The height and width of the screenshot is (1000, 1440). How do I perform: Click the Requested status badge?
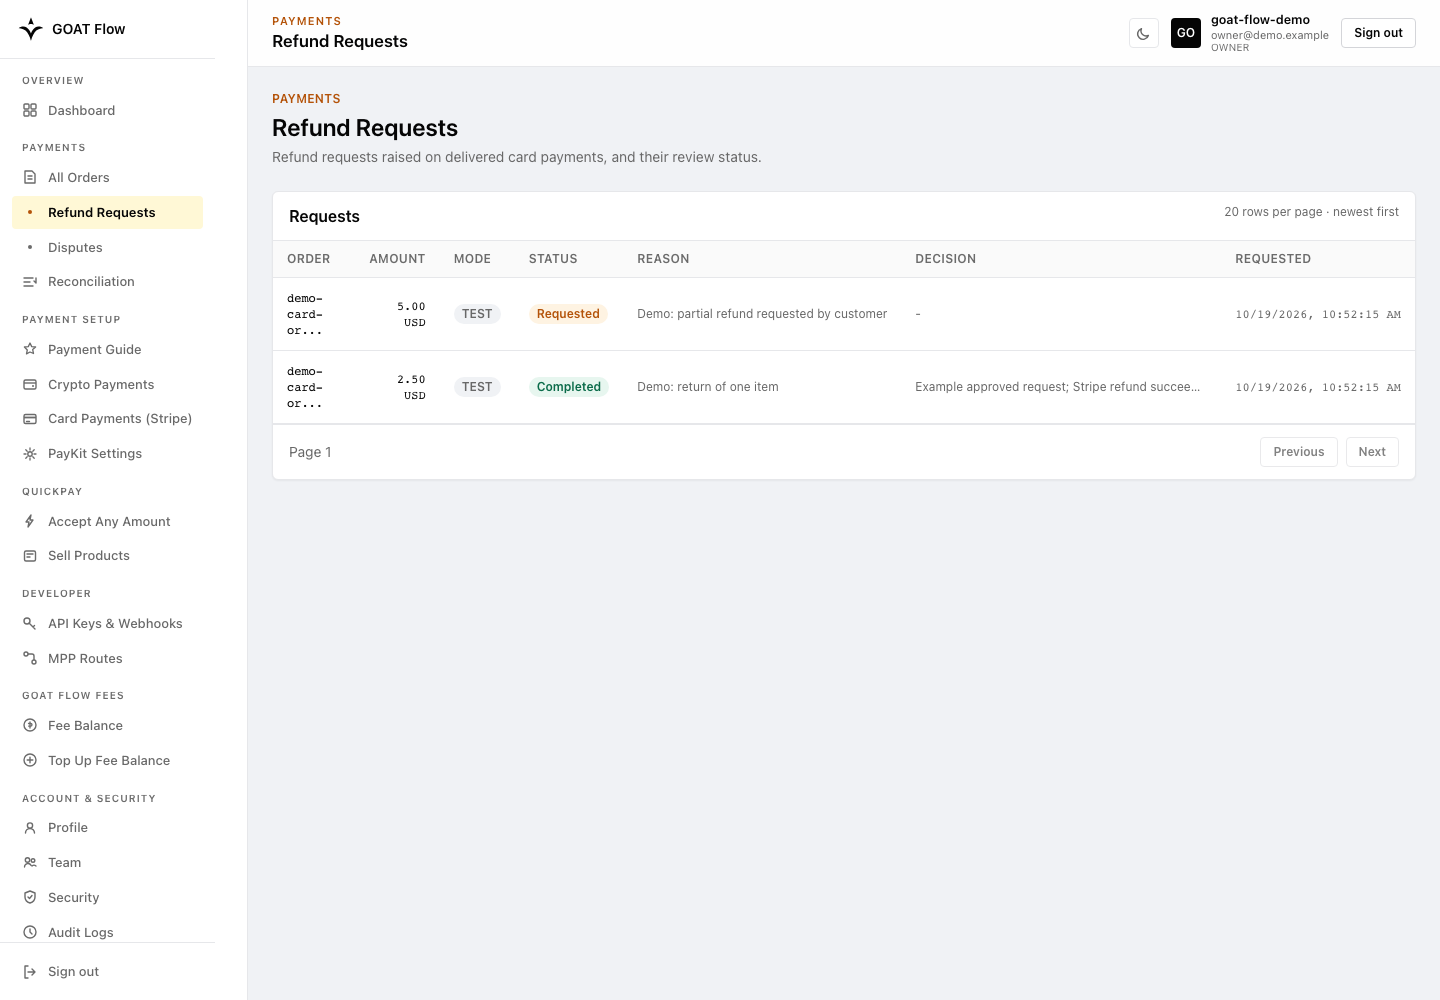pyautogui.click(x=568, y=314)
